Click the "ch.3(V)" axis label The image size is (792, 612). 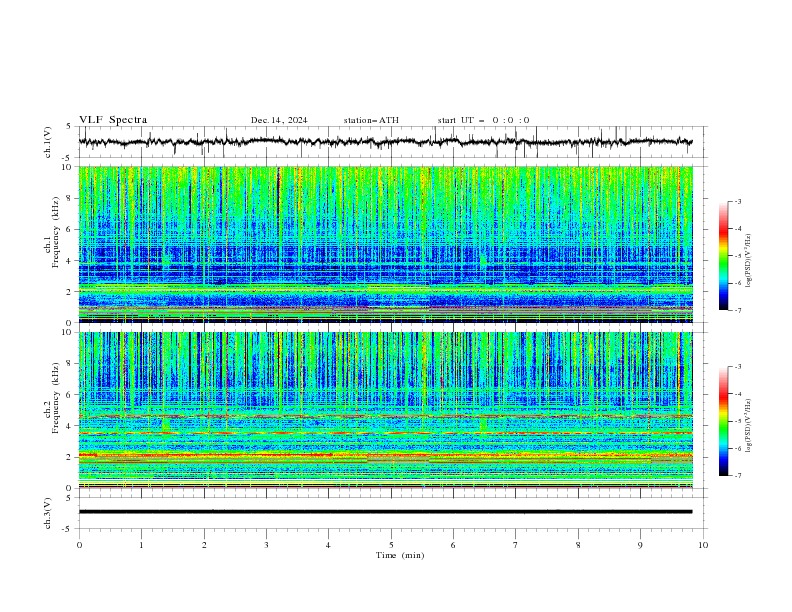(x=48, y=513)
